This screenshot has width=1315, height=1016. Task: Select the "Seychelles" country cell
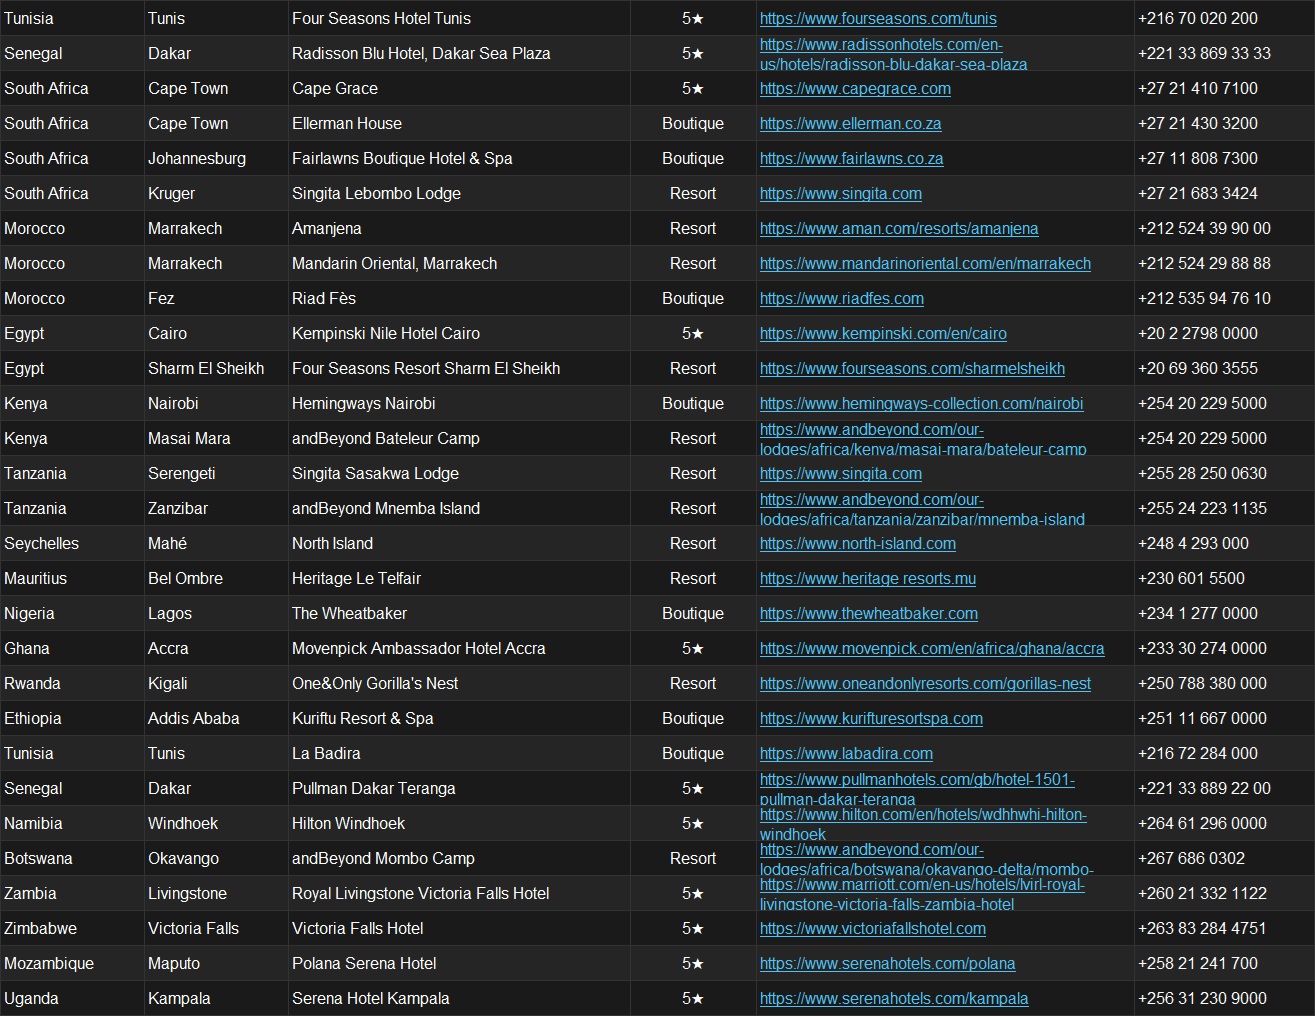72,543
